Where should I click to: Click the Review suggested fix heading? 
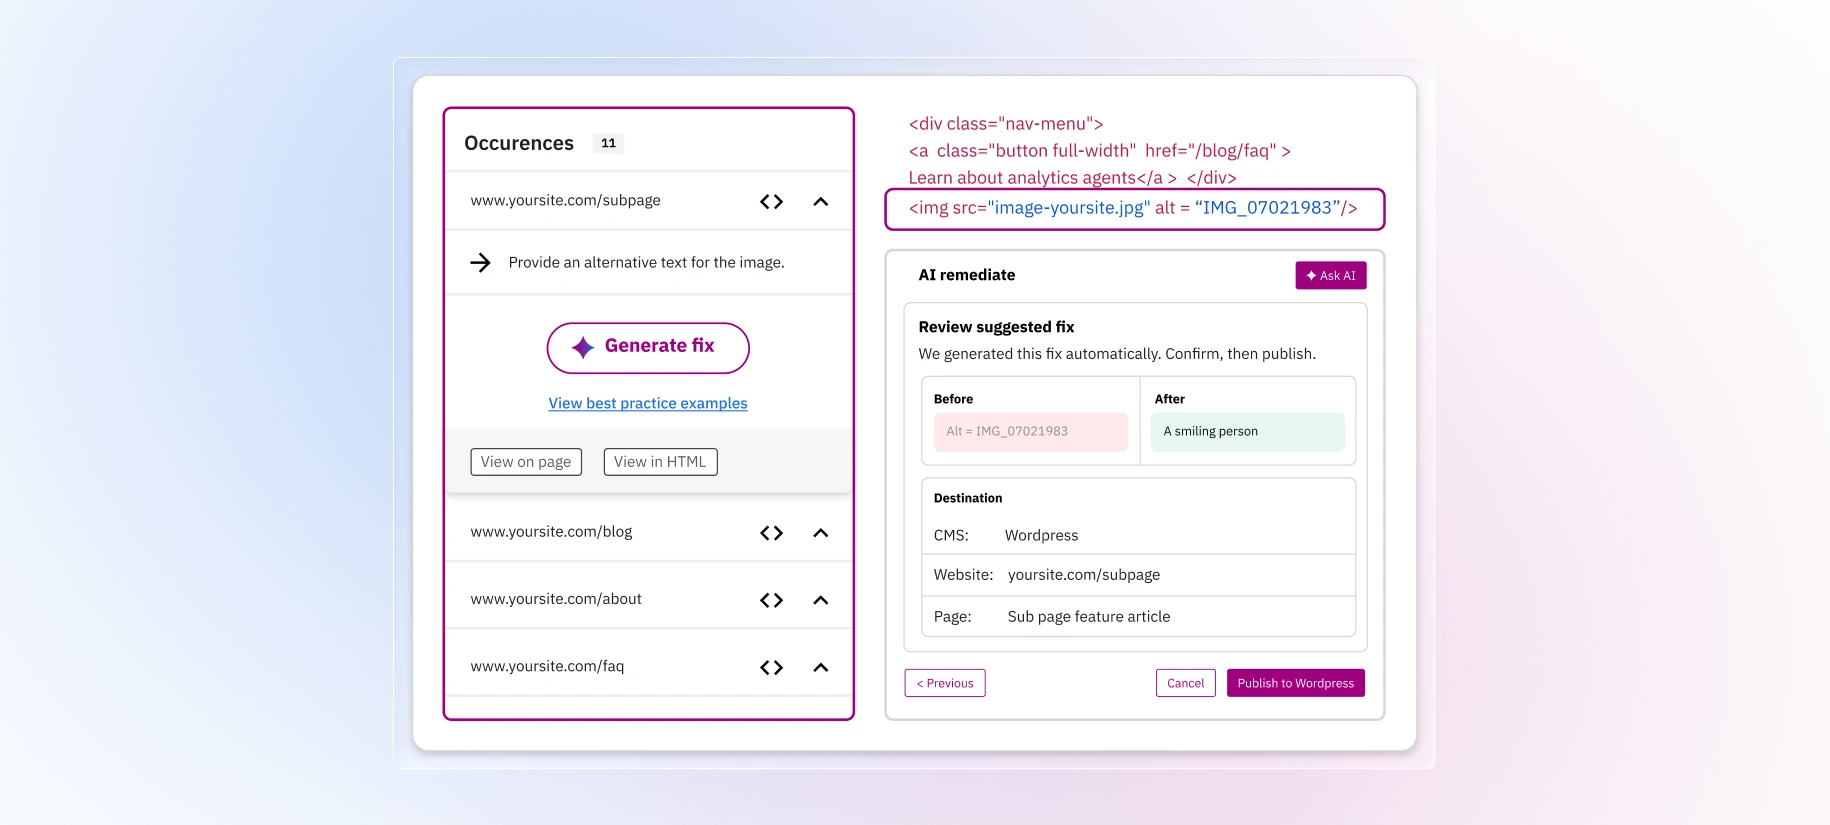click(x=996, y=327)
